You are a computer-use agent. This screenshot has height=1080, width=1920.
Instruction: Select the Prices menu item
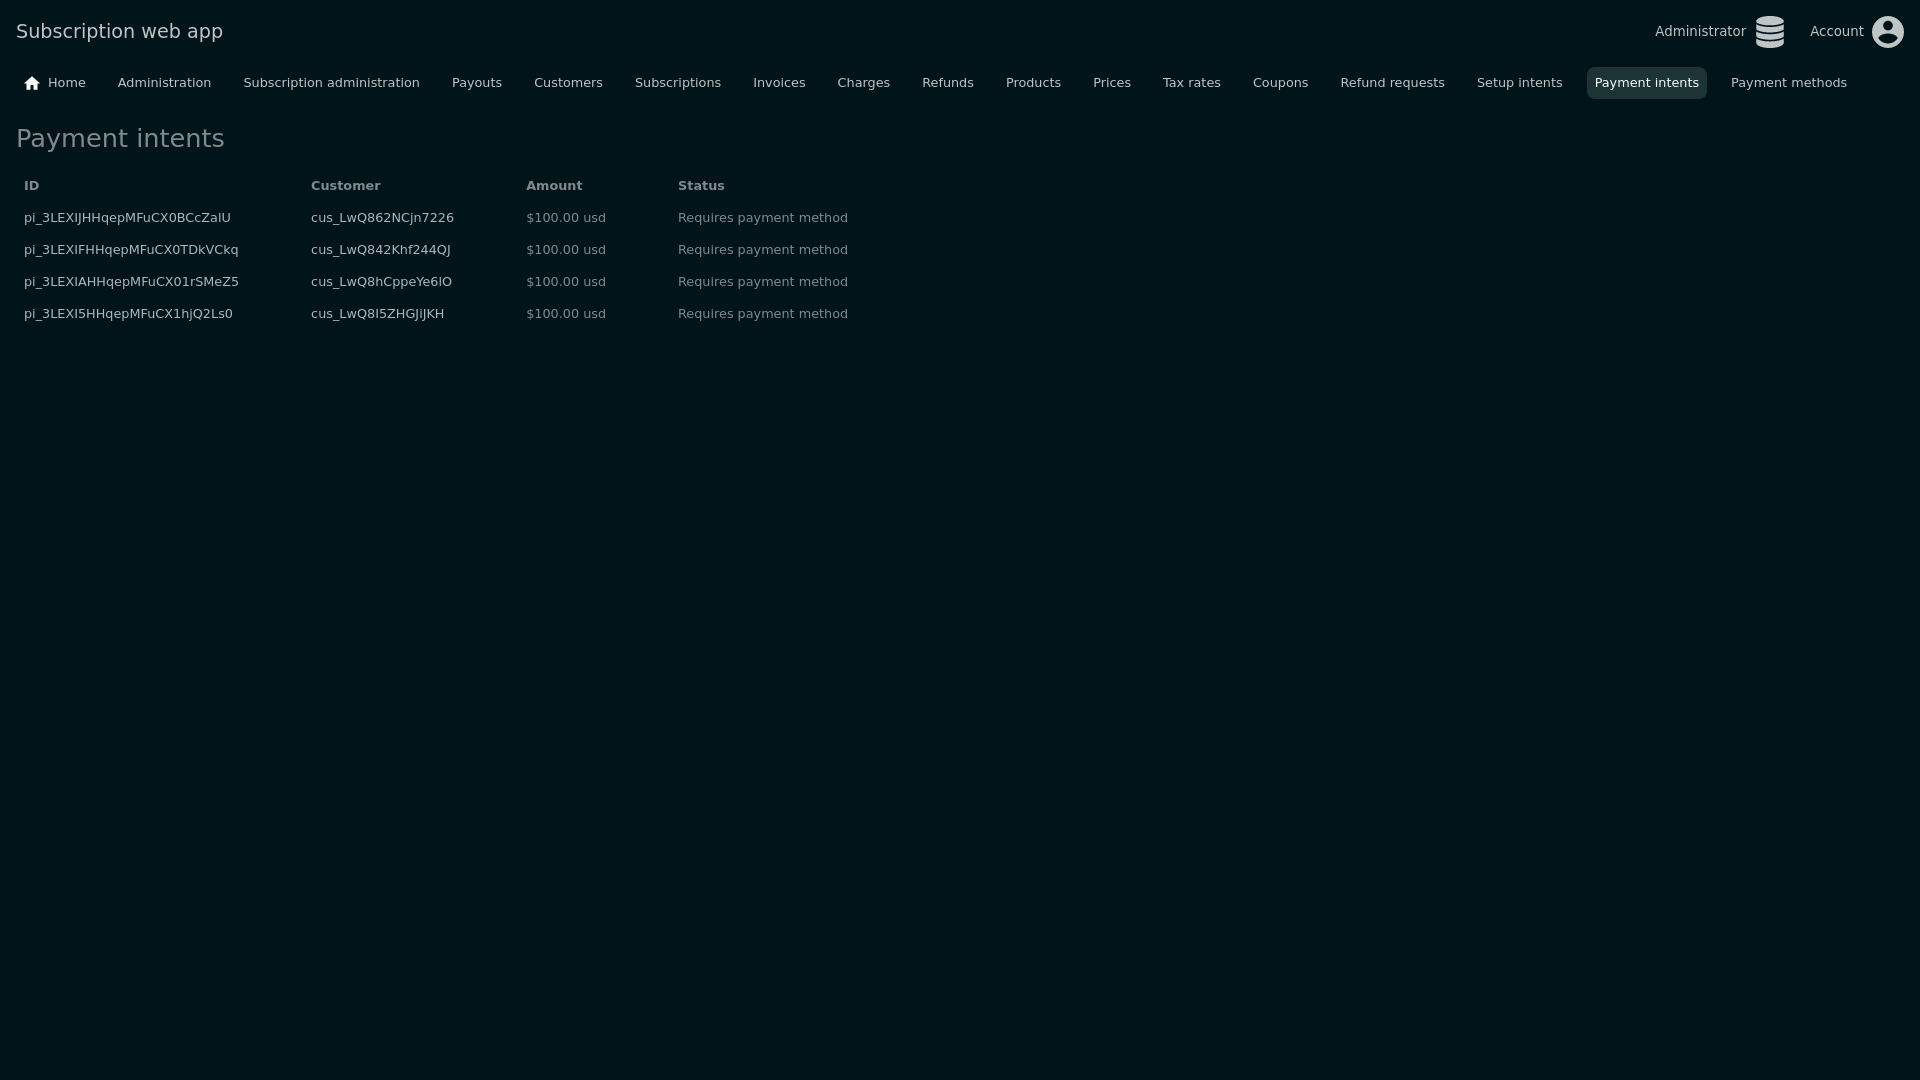point(1111,83)
